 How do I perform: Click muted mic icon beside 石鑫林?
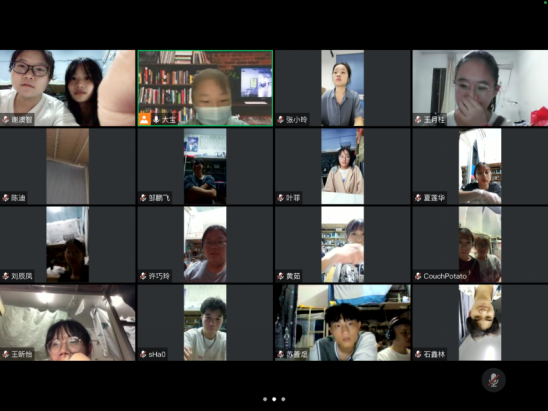(x=418, y=354)
